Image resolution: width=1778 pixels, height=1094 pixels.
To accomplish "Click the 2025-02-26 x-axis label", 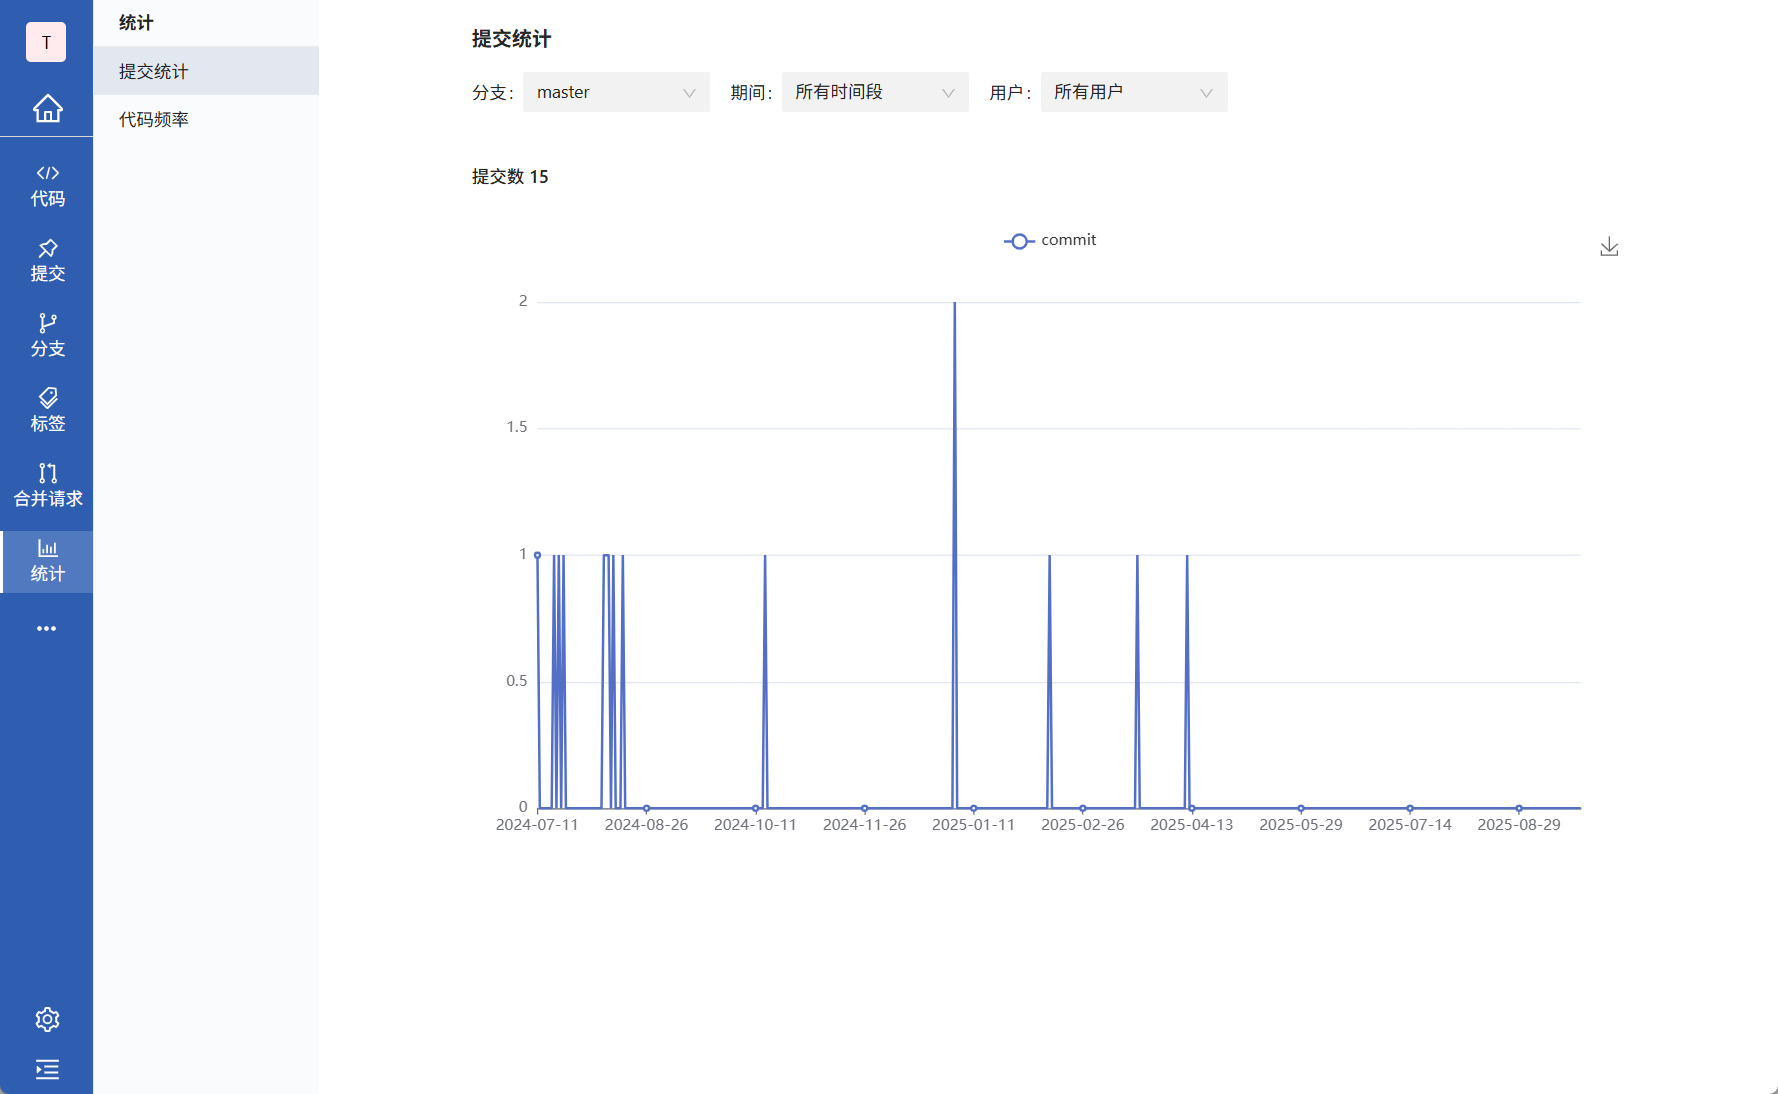I will coord(1082,825).
